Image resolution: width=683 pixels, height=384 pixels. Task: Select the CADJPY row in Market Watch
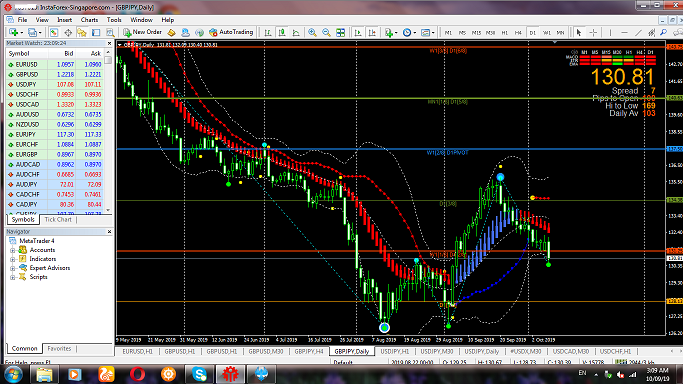pyautogui.click(x=55, y=205)
